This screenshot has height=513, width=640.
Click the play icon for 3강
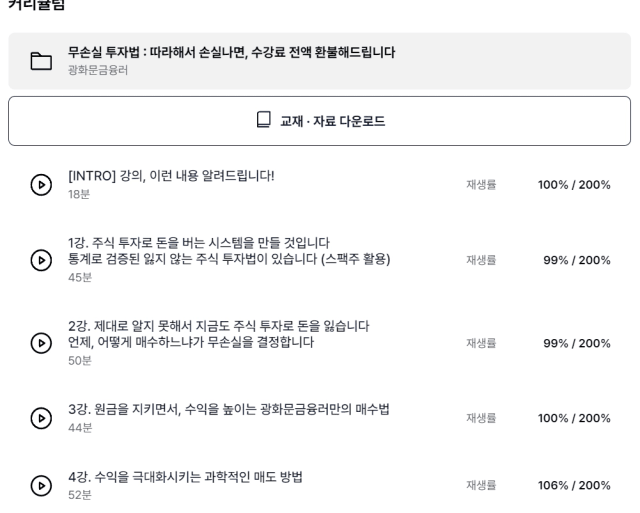[x=41, y=418]
